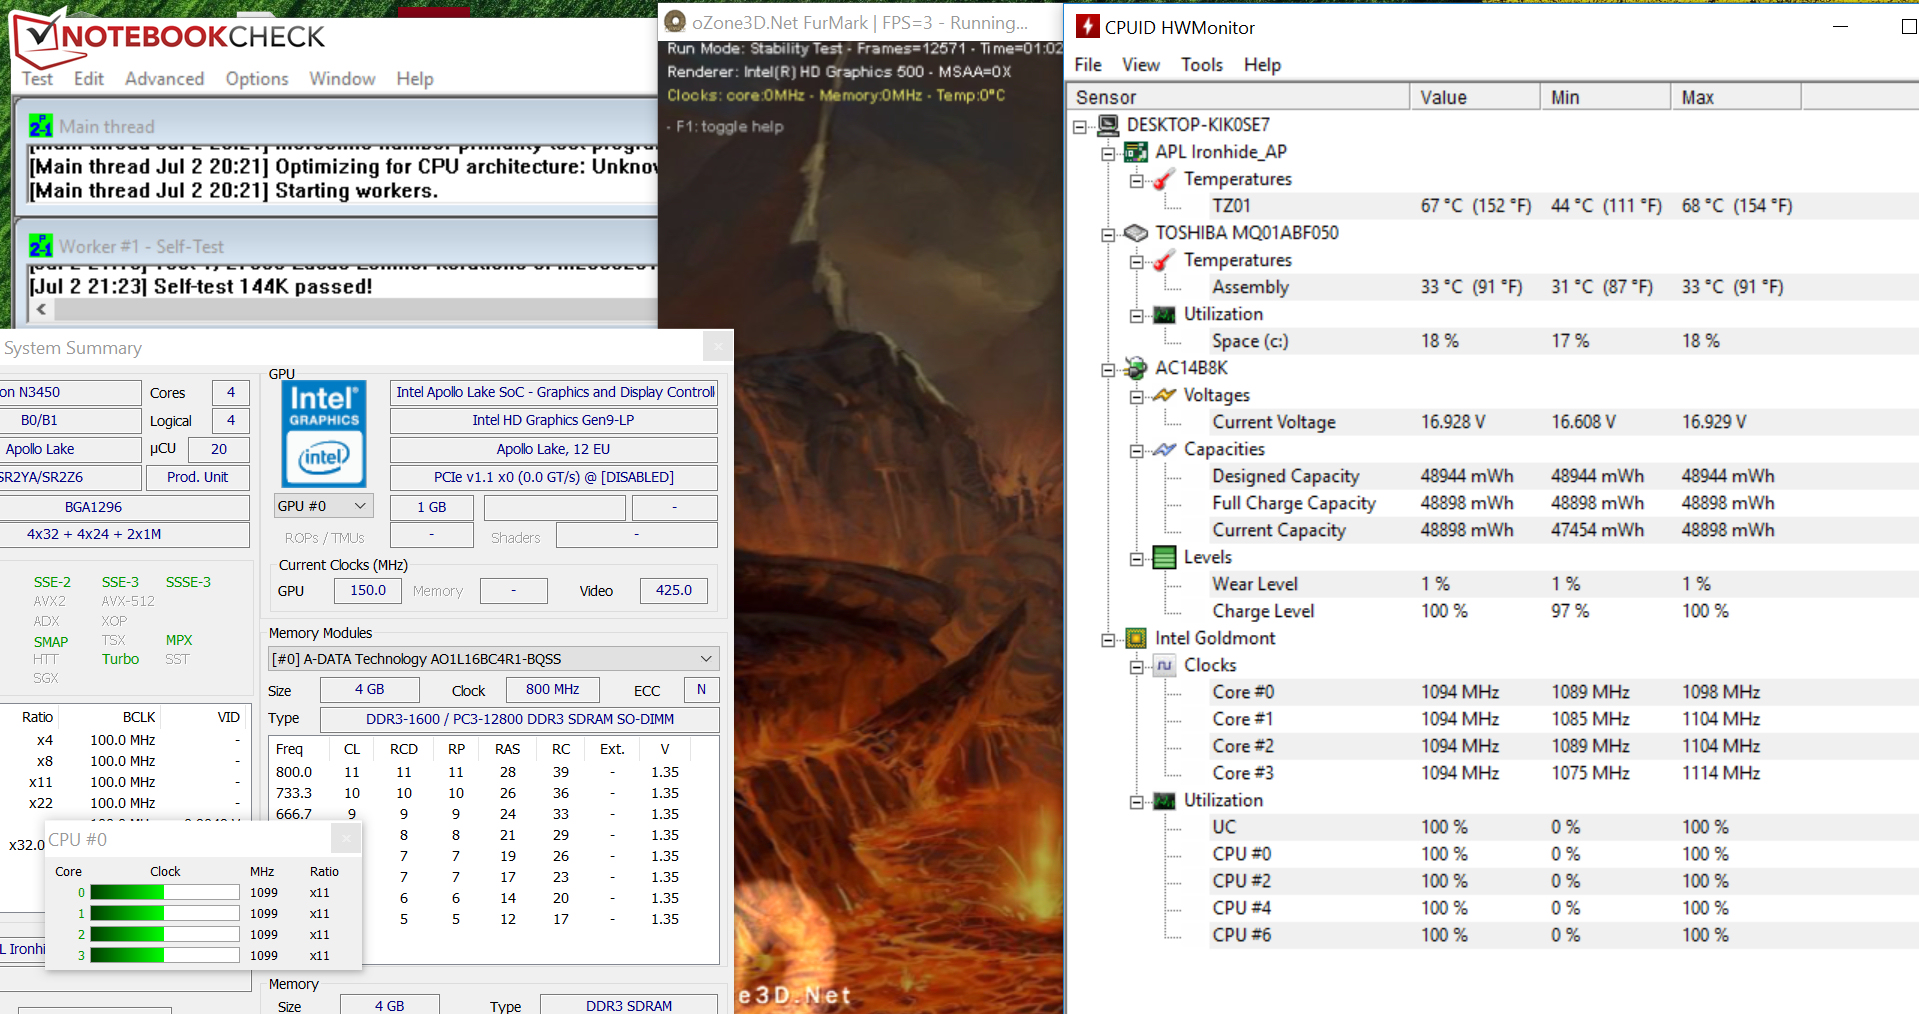Click the DESKTOP-KIK0SE7 computer icon

coord(1108,125)
